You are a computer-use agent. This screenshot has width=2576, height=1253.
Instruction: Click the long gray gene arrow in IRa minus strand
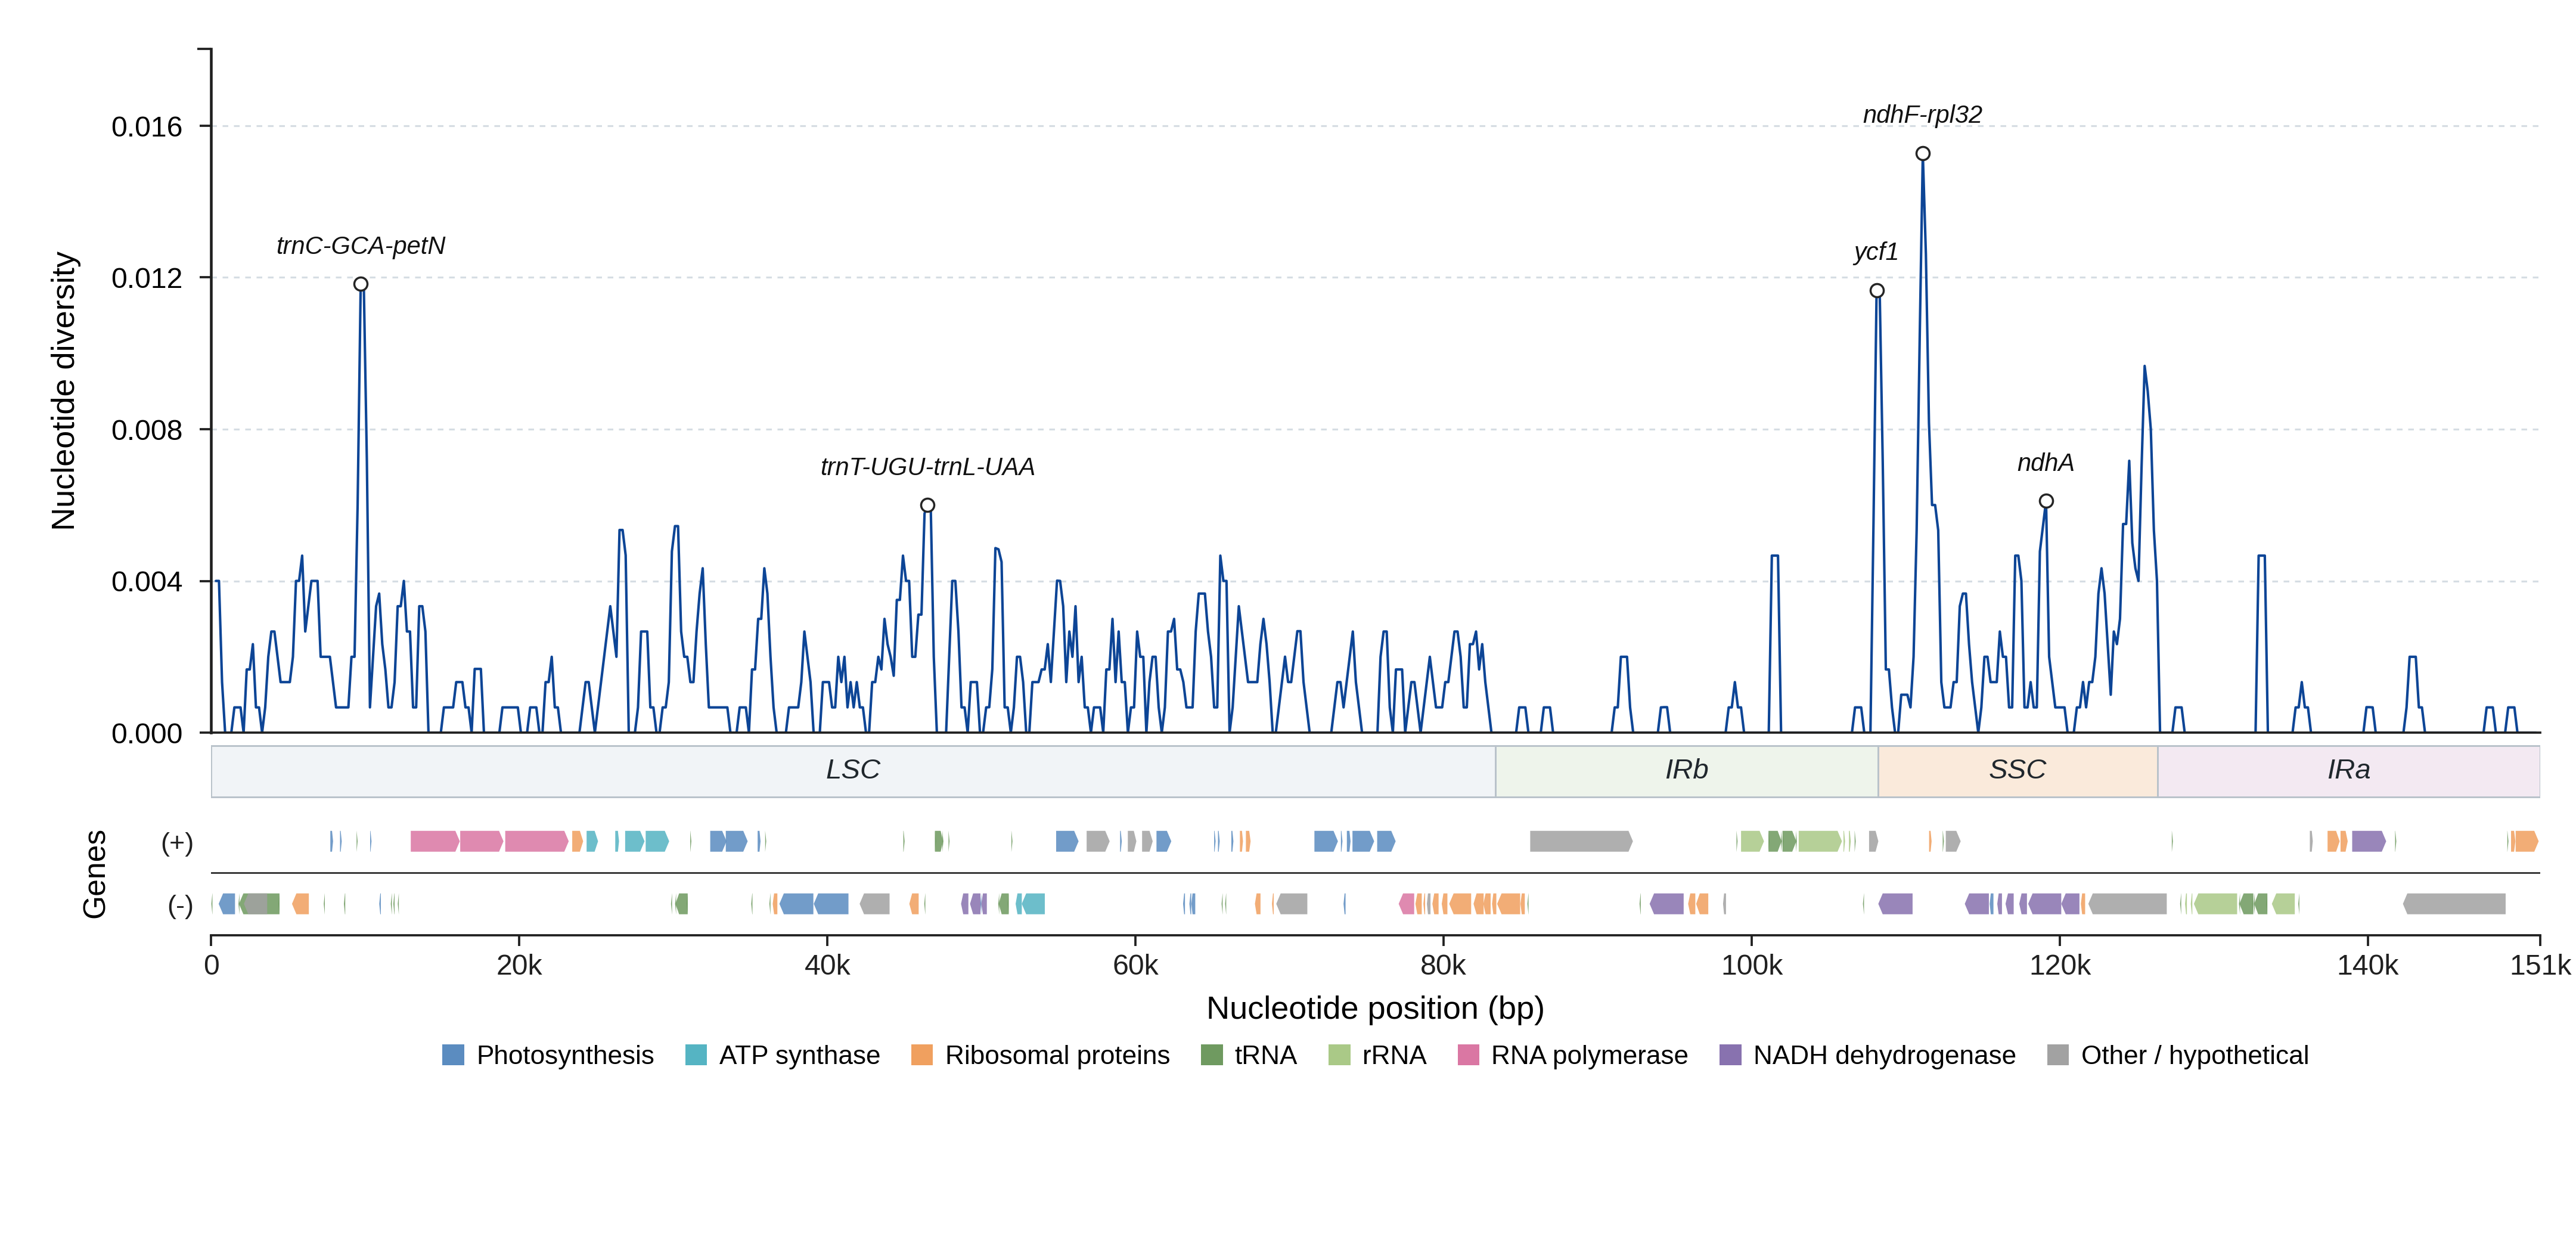tap(2454, 904)
